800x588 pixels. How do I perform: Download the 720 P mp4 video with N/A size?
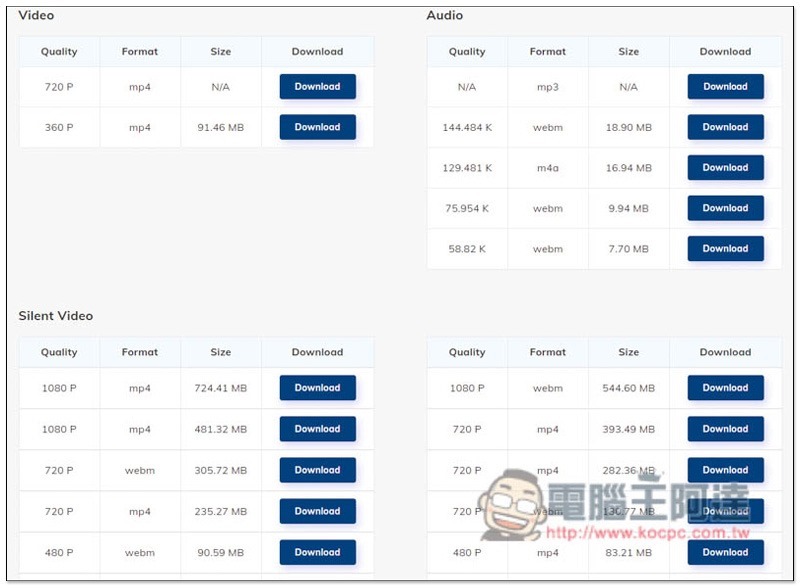pos(317,86)
